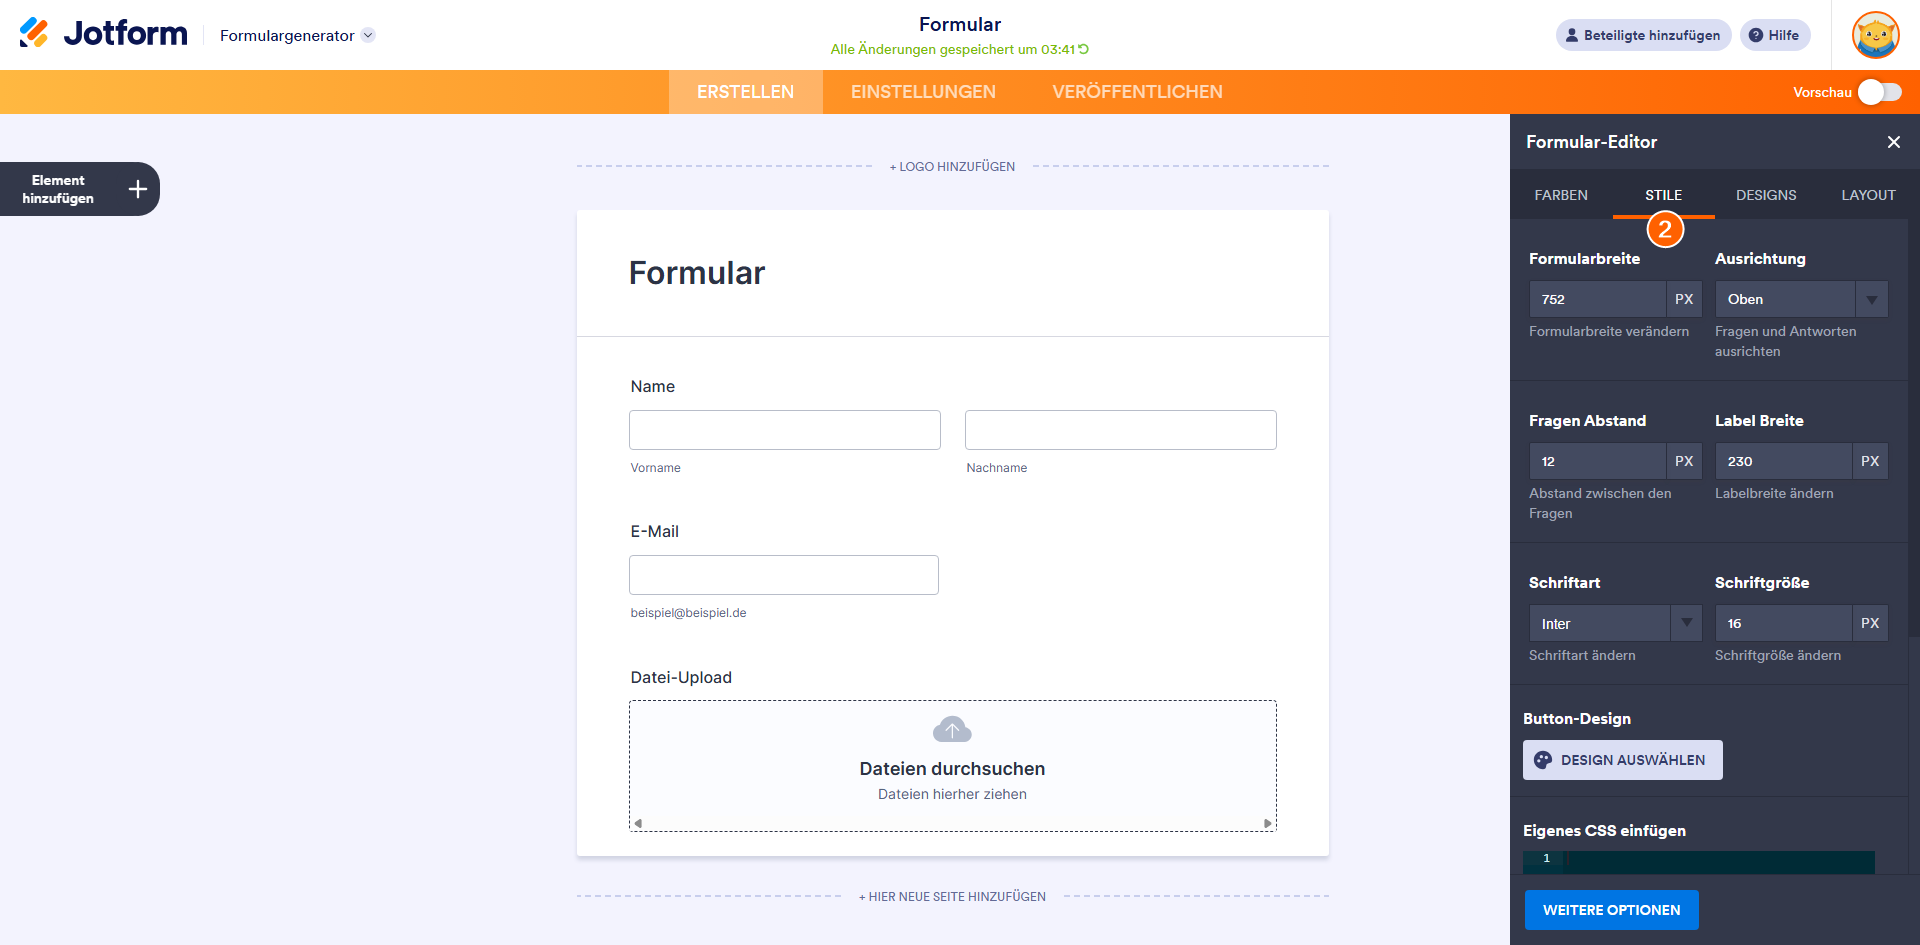1920x945 pixels.
Task: Expand the Ausrichtung dropdown
Action: point(1871,299)
